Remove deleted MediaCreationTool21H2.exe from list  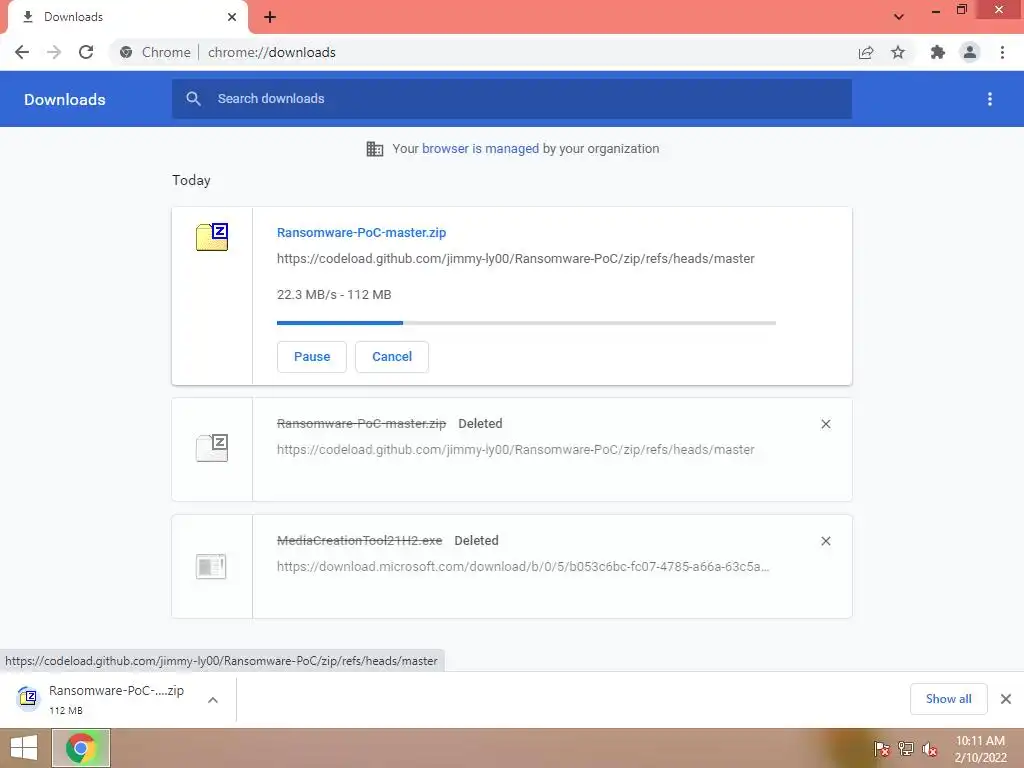825,541
